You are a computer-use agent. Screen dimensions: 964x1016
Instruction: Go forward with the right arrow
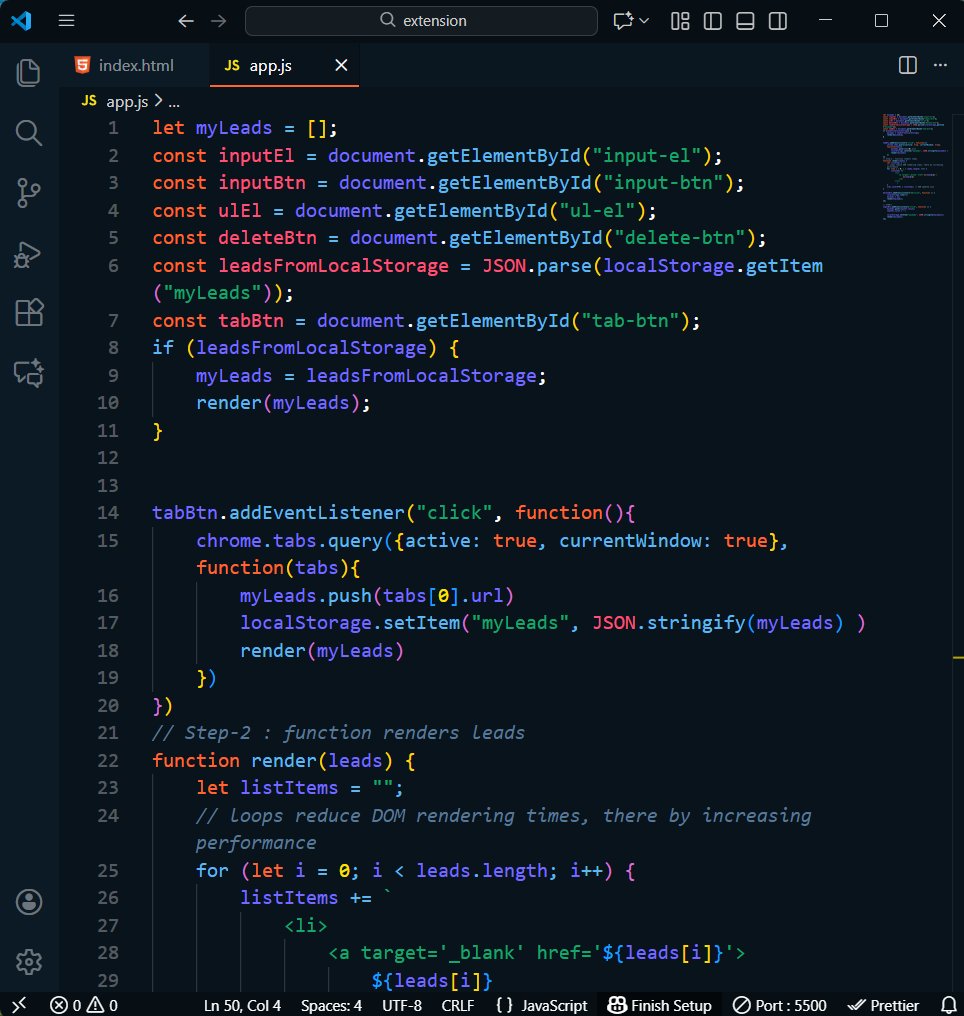pyautogui.click(x=219, y=21)
